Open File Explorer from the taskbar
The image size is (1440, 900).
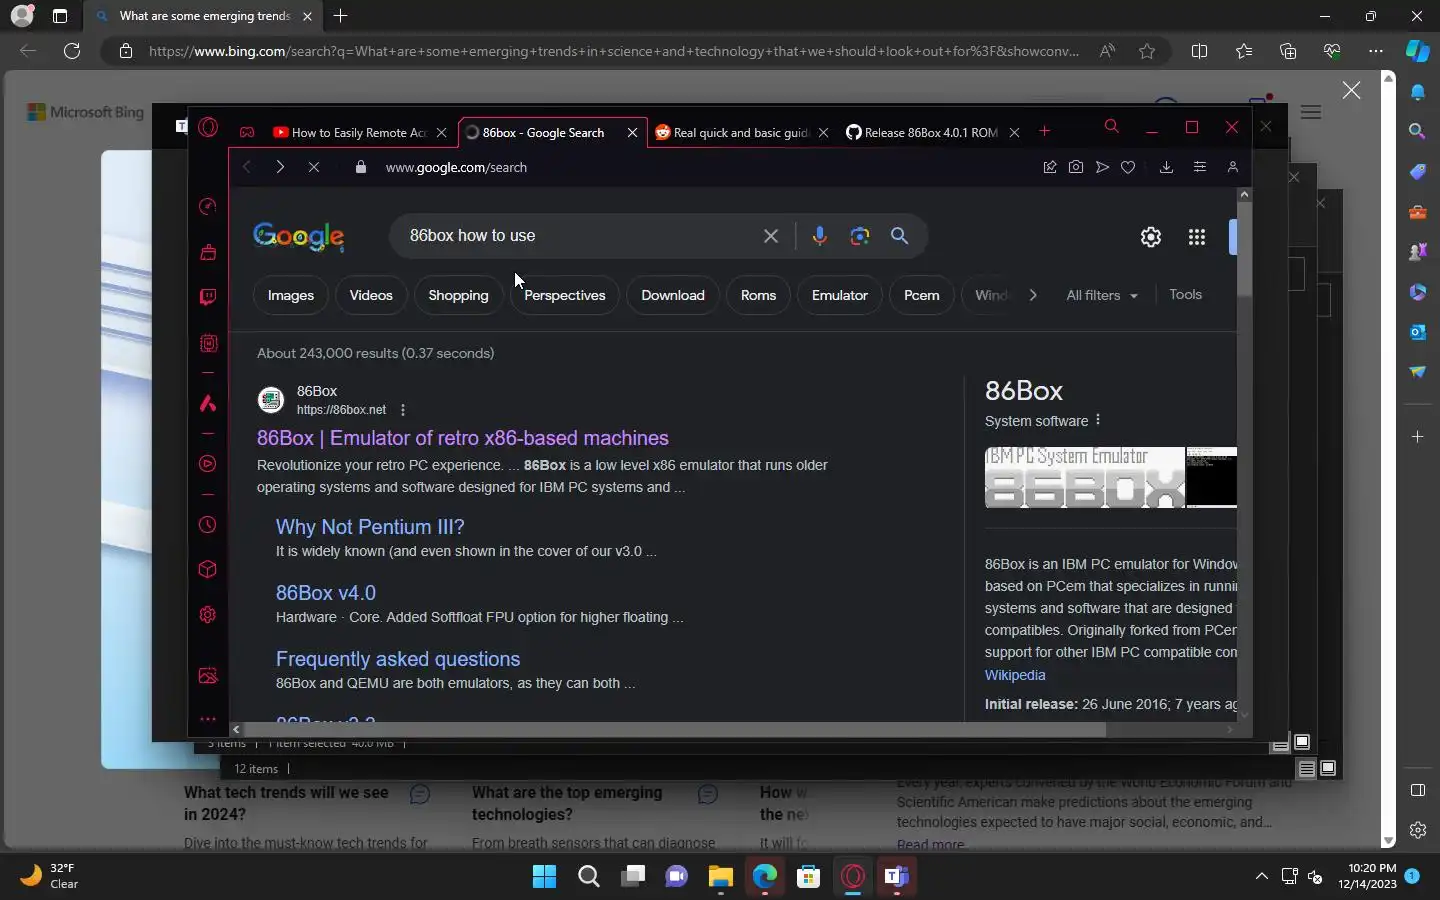point(721,877)
